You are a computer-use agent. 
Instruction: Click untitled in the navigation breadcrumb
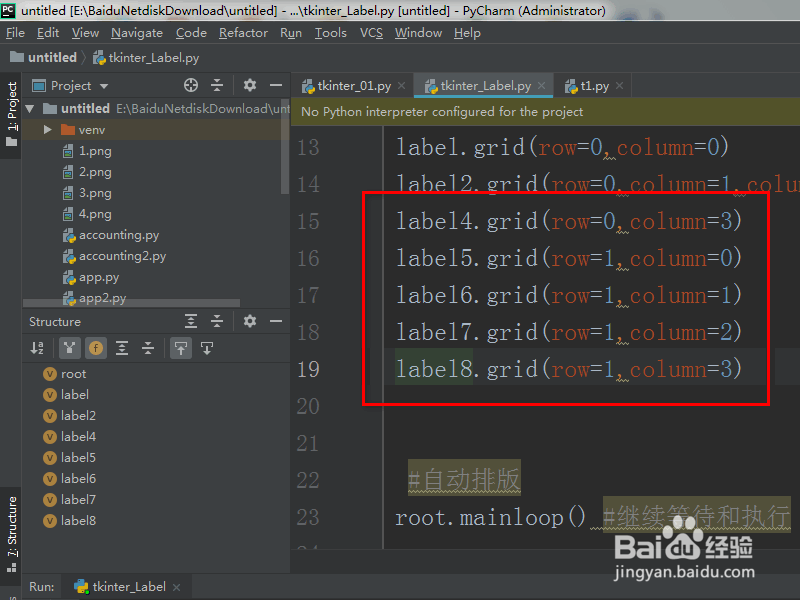tap(43, 57)
